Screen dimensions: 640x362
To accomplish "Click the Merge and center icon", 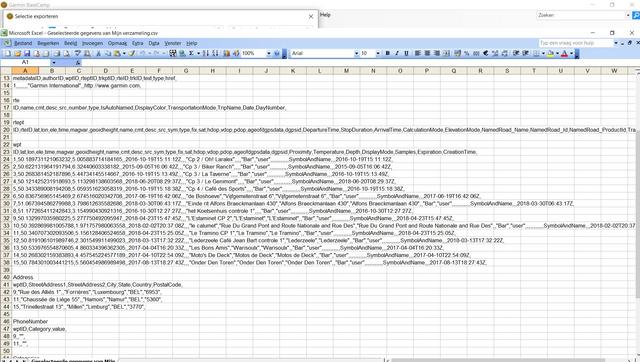I will click(447, 53).
